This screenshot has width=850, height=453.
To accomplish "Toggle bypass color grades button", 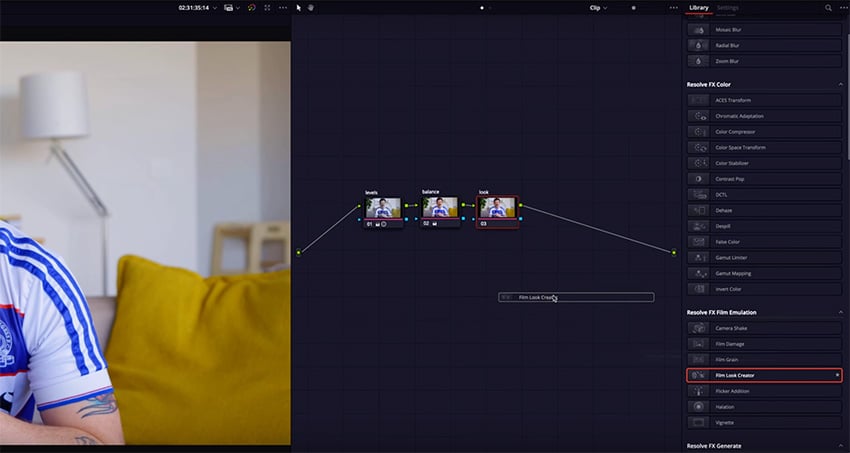I will click(252, 8).
